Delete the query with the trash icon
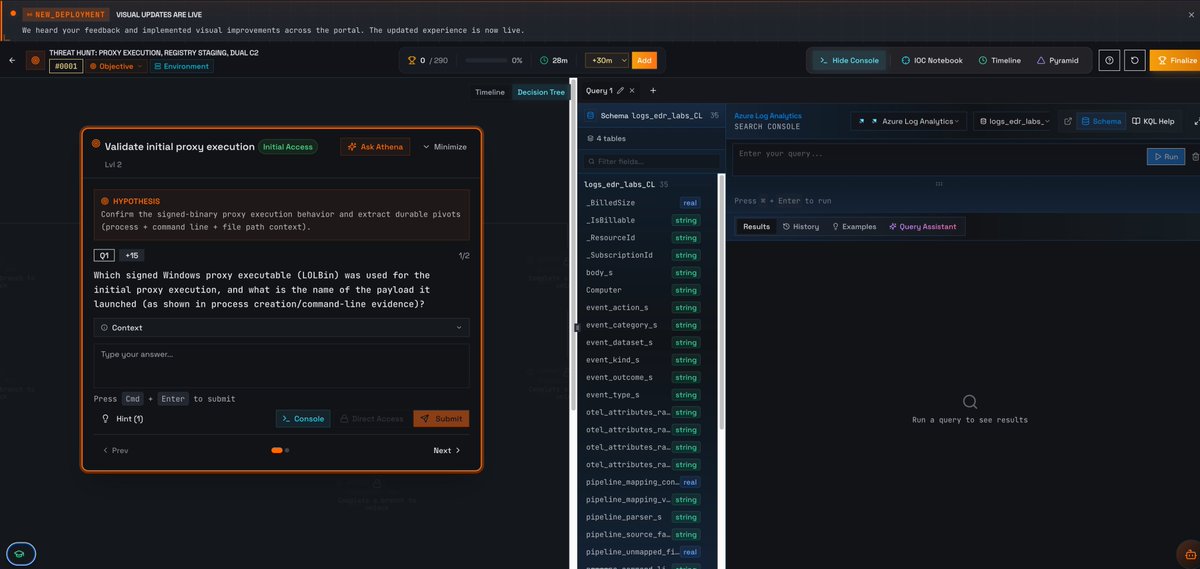The image size is (1200, 569). [x=1196, y=156]
